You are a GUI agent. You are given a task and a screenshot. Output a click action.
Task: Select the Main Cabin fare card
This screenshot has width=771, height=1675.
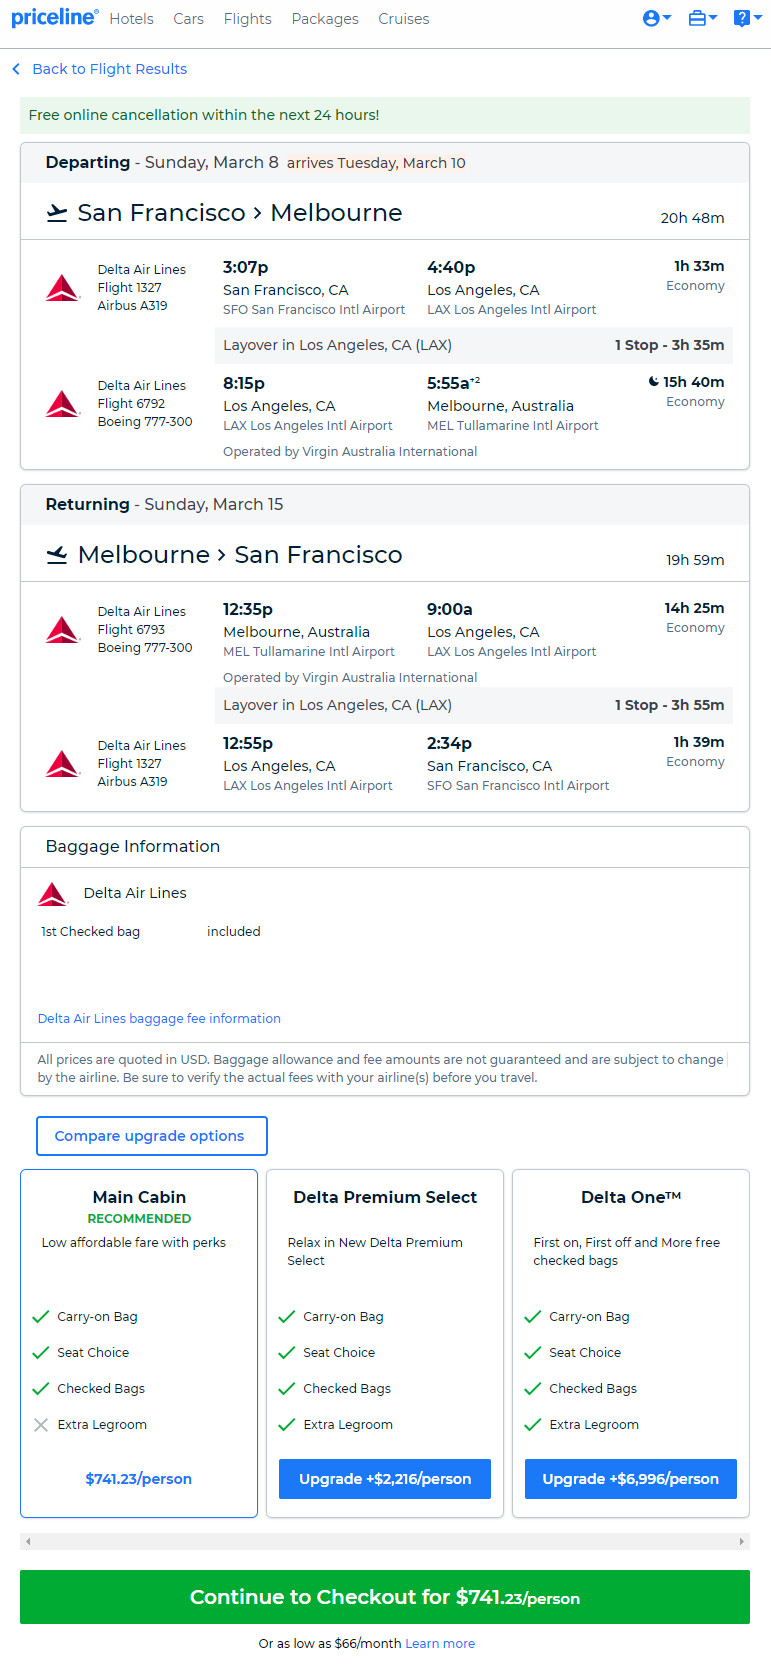(139, 1343)
